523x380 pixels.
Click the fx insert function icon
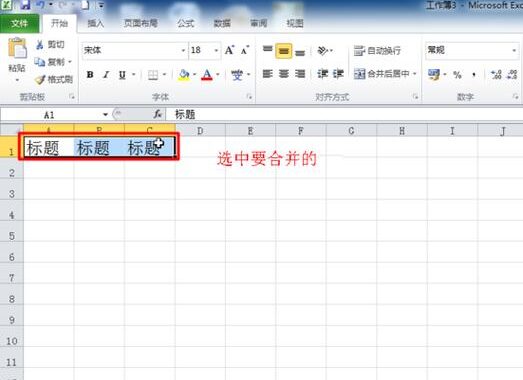(157, 115)
